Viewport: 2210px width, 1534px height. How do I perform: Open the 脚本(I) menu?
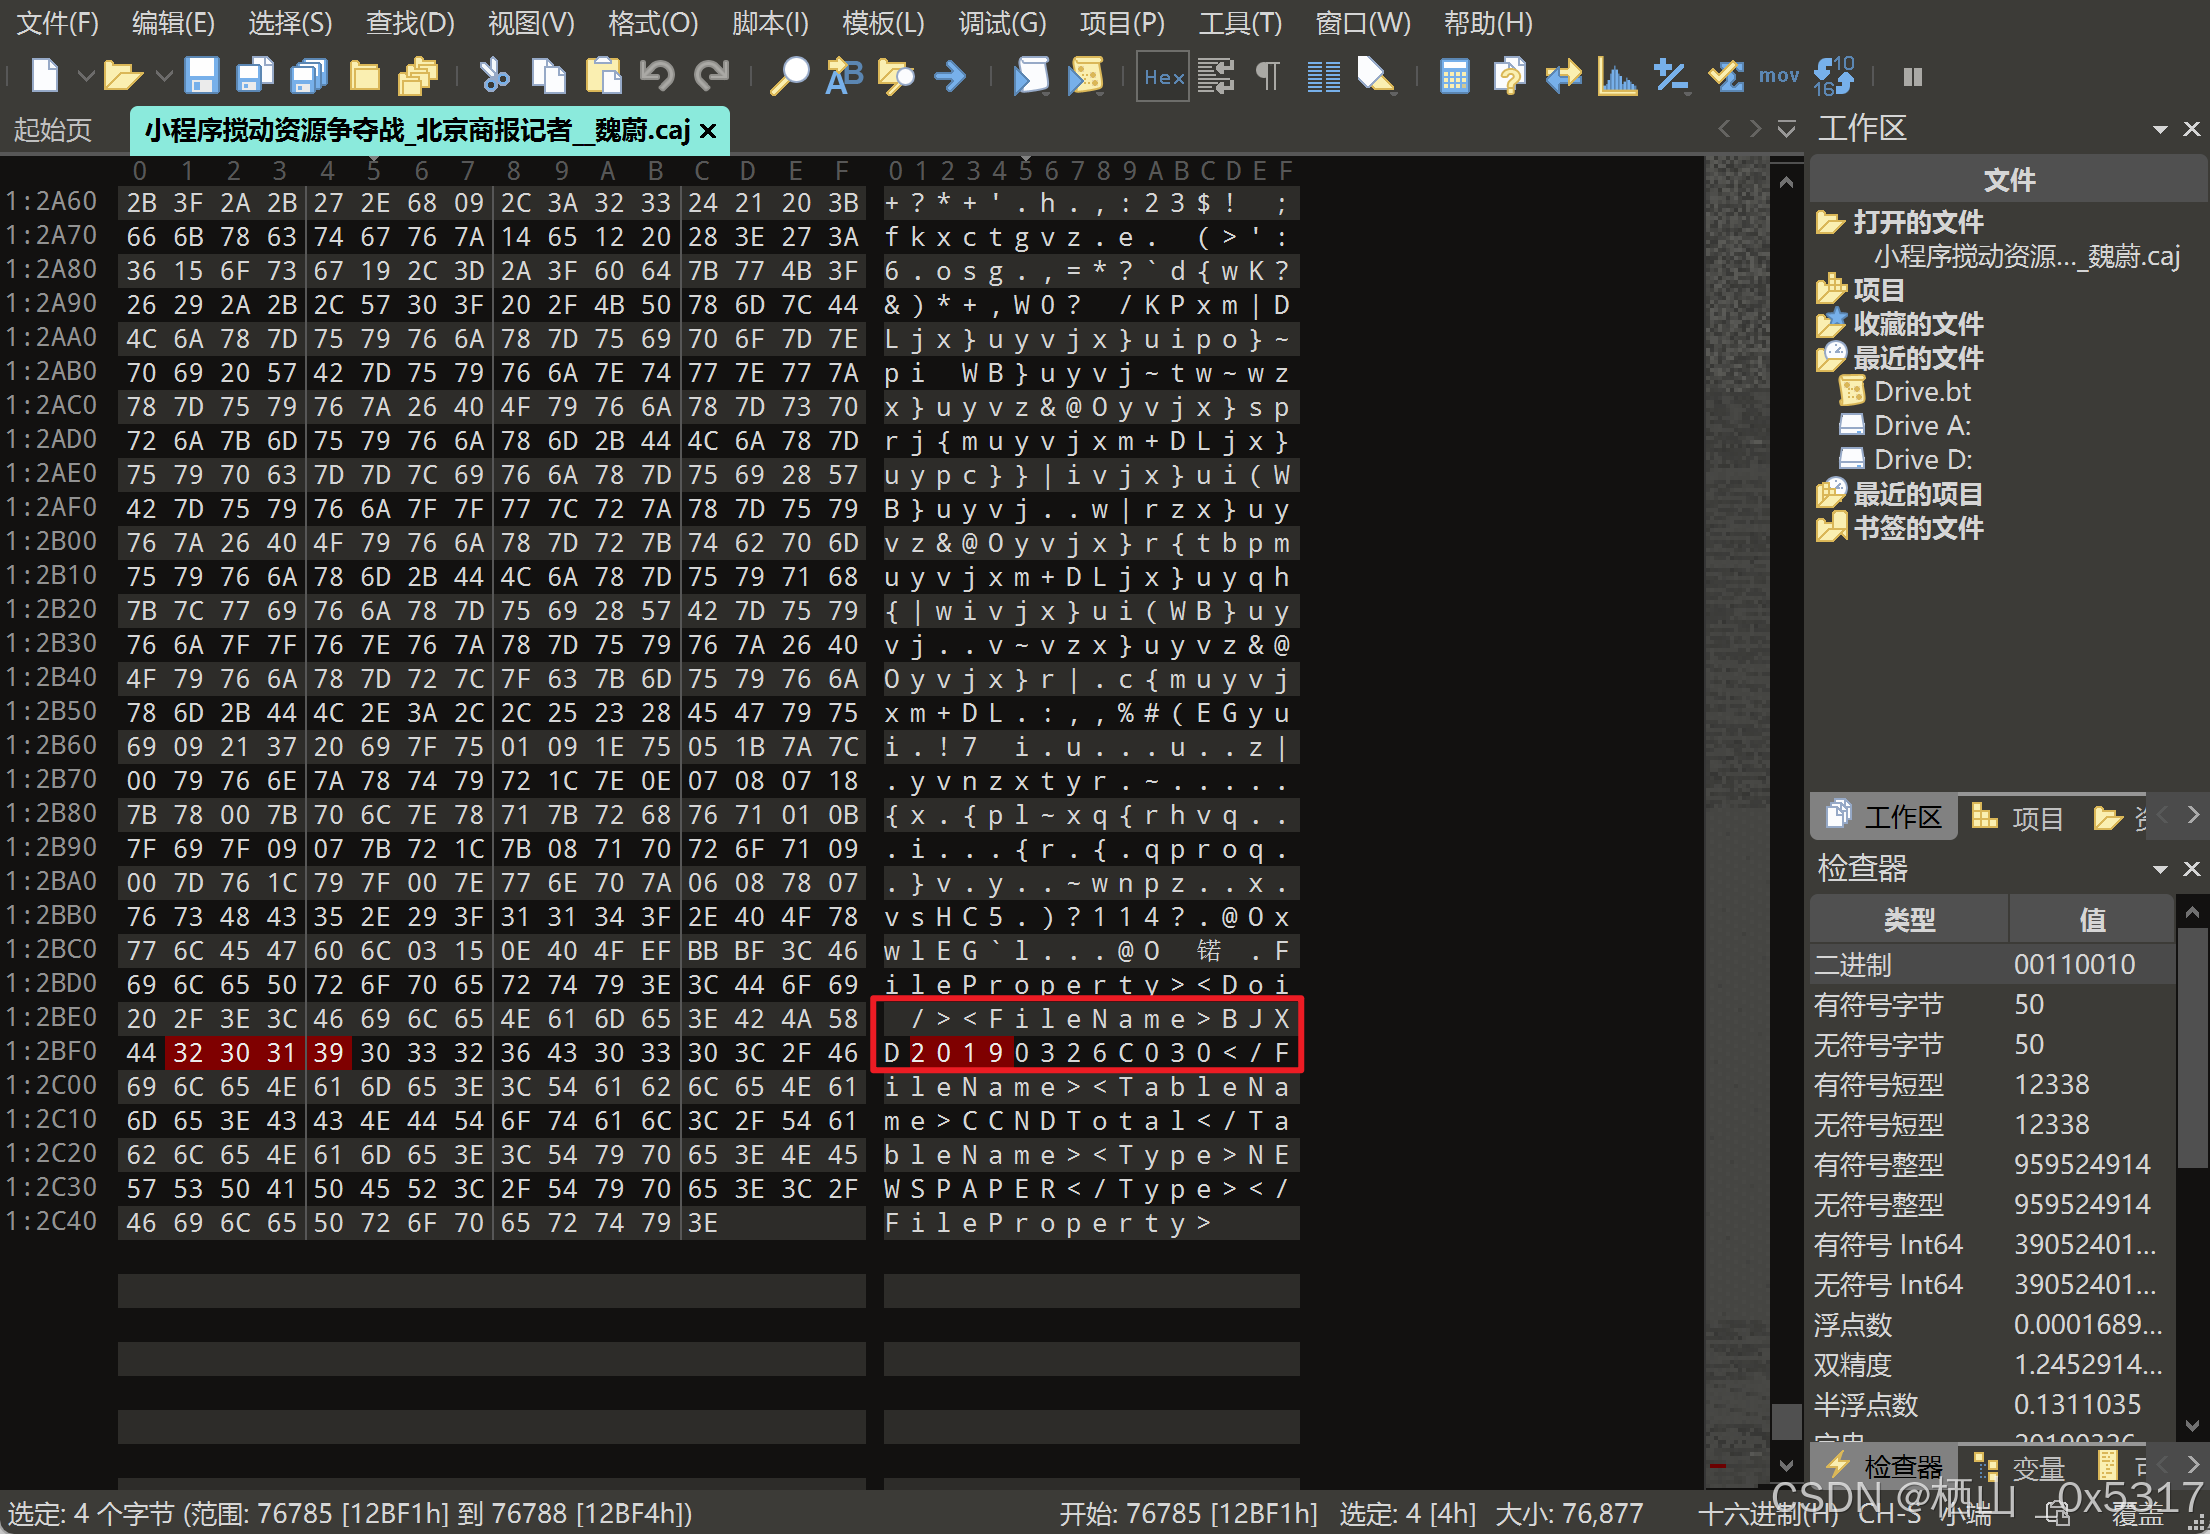coord(769,22)
